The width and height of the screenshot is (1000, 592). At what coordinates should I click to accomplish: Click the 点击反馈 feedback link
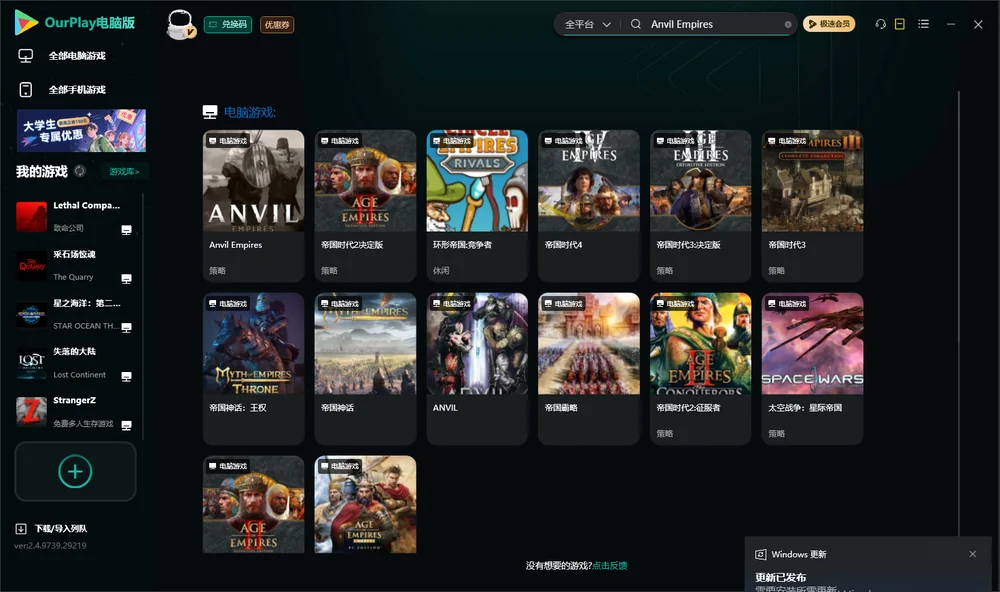[610, 565]
